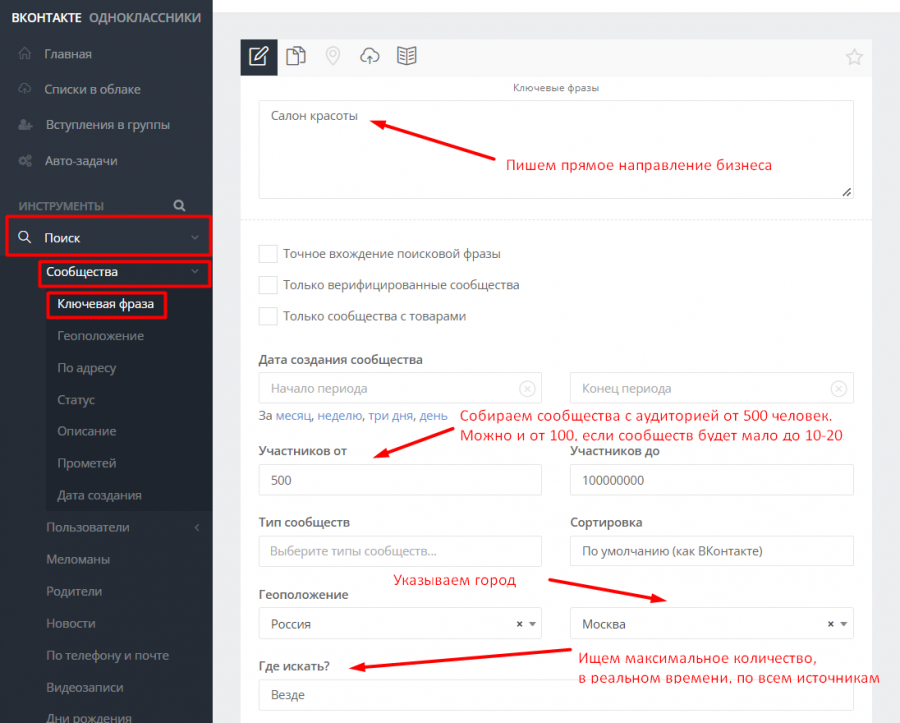900x723 pixels.
Task: Select По адресу search option
Action: coord(87,368)
